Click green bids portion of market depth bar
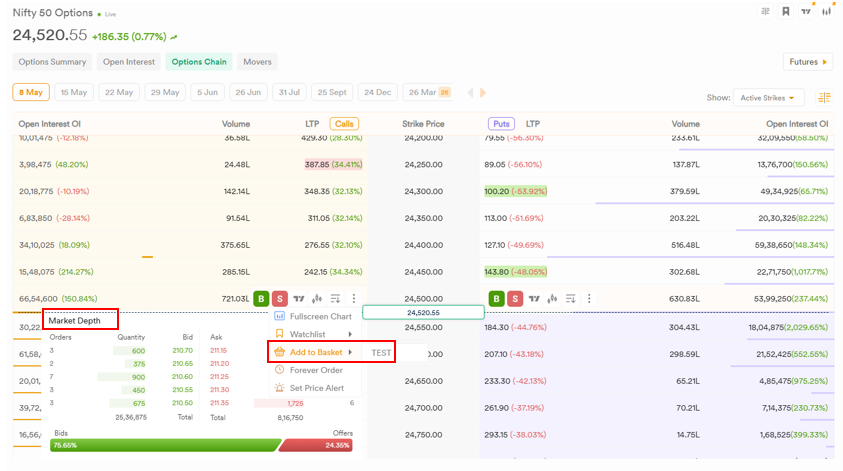Viewport: 843px width, 471px height. click(165, 445)
